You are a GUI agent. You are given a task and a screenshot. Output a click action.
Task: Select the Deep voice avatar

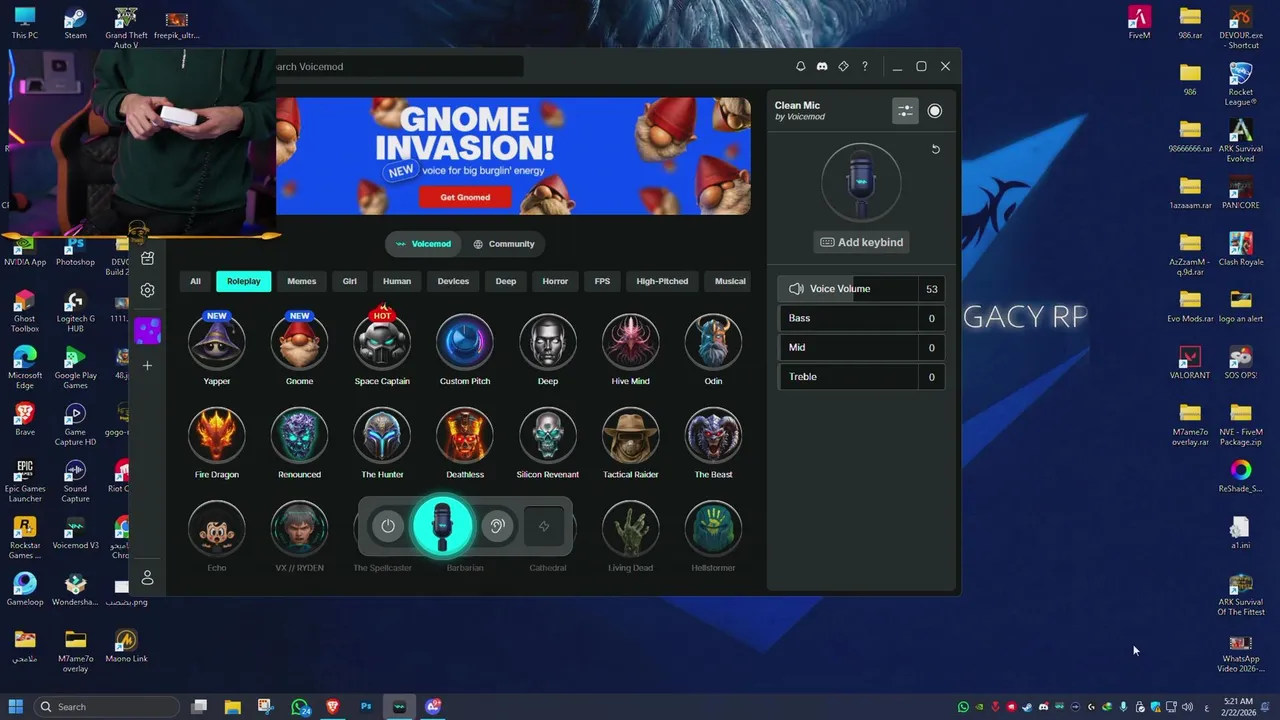[548, 341]
